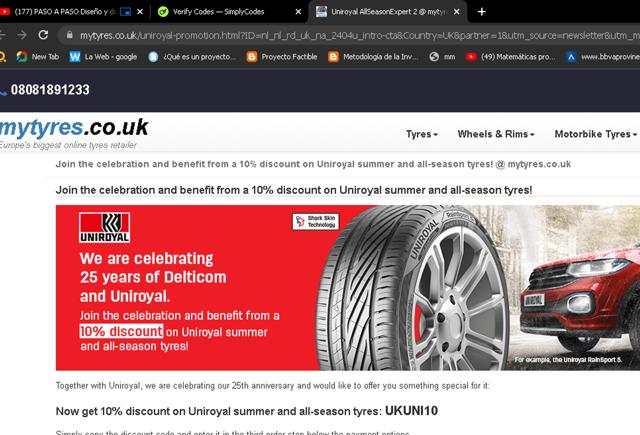Click the Uniroyal logo in the banner
The height and width of the screenshot is (435, 640).
coord(104,228)
